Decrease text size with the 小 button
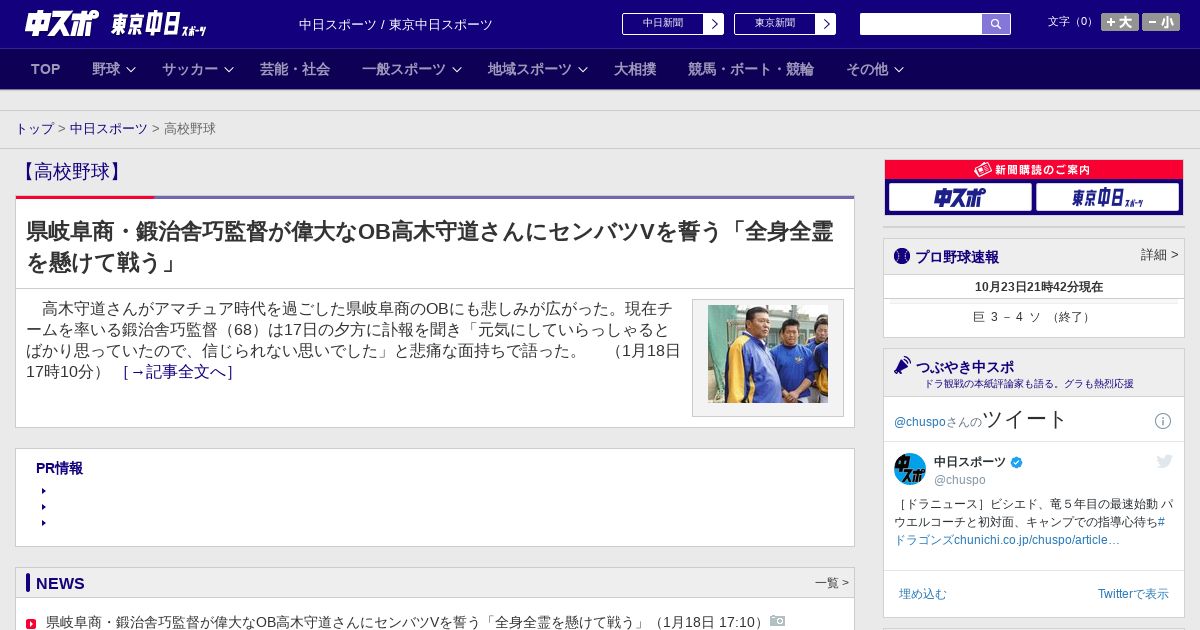1200x630 pixels. click(1161, 22)
